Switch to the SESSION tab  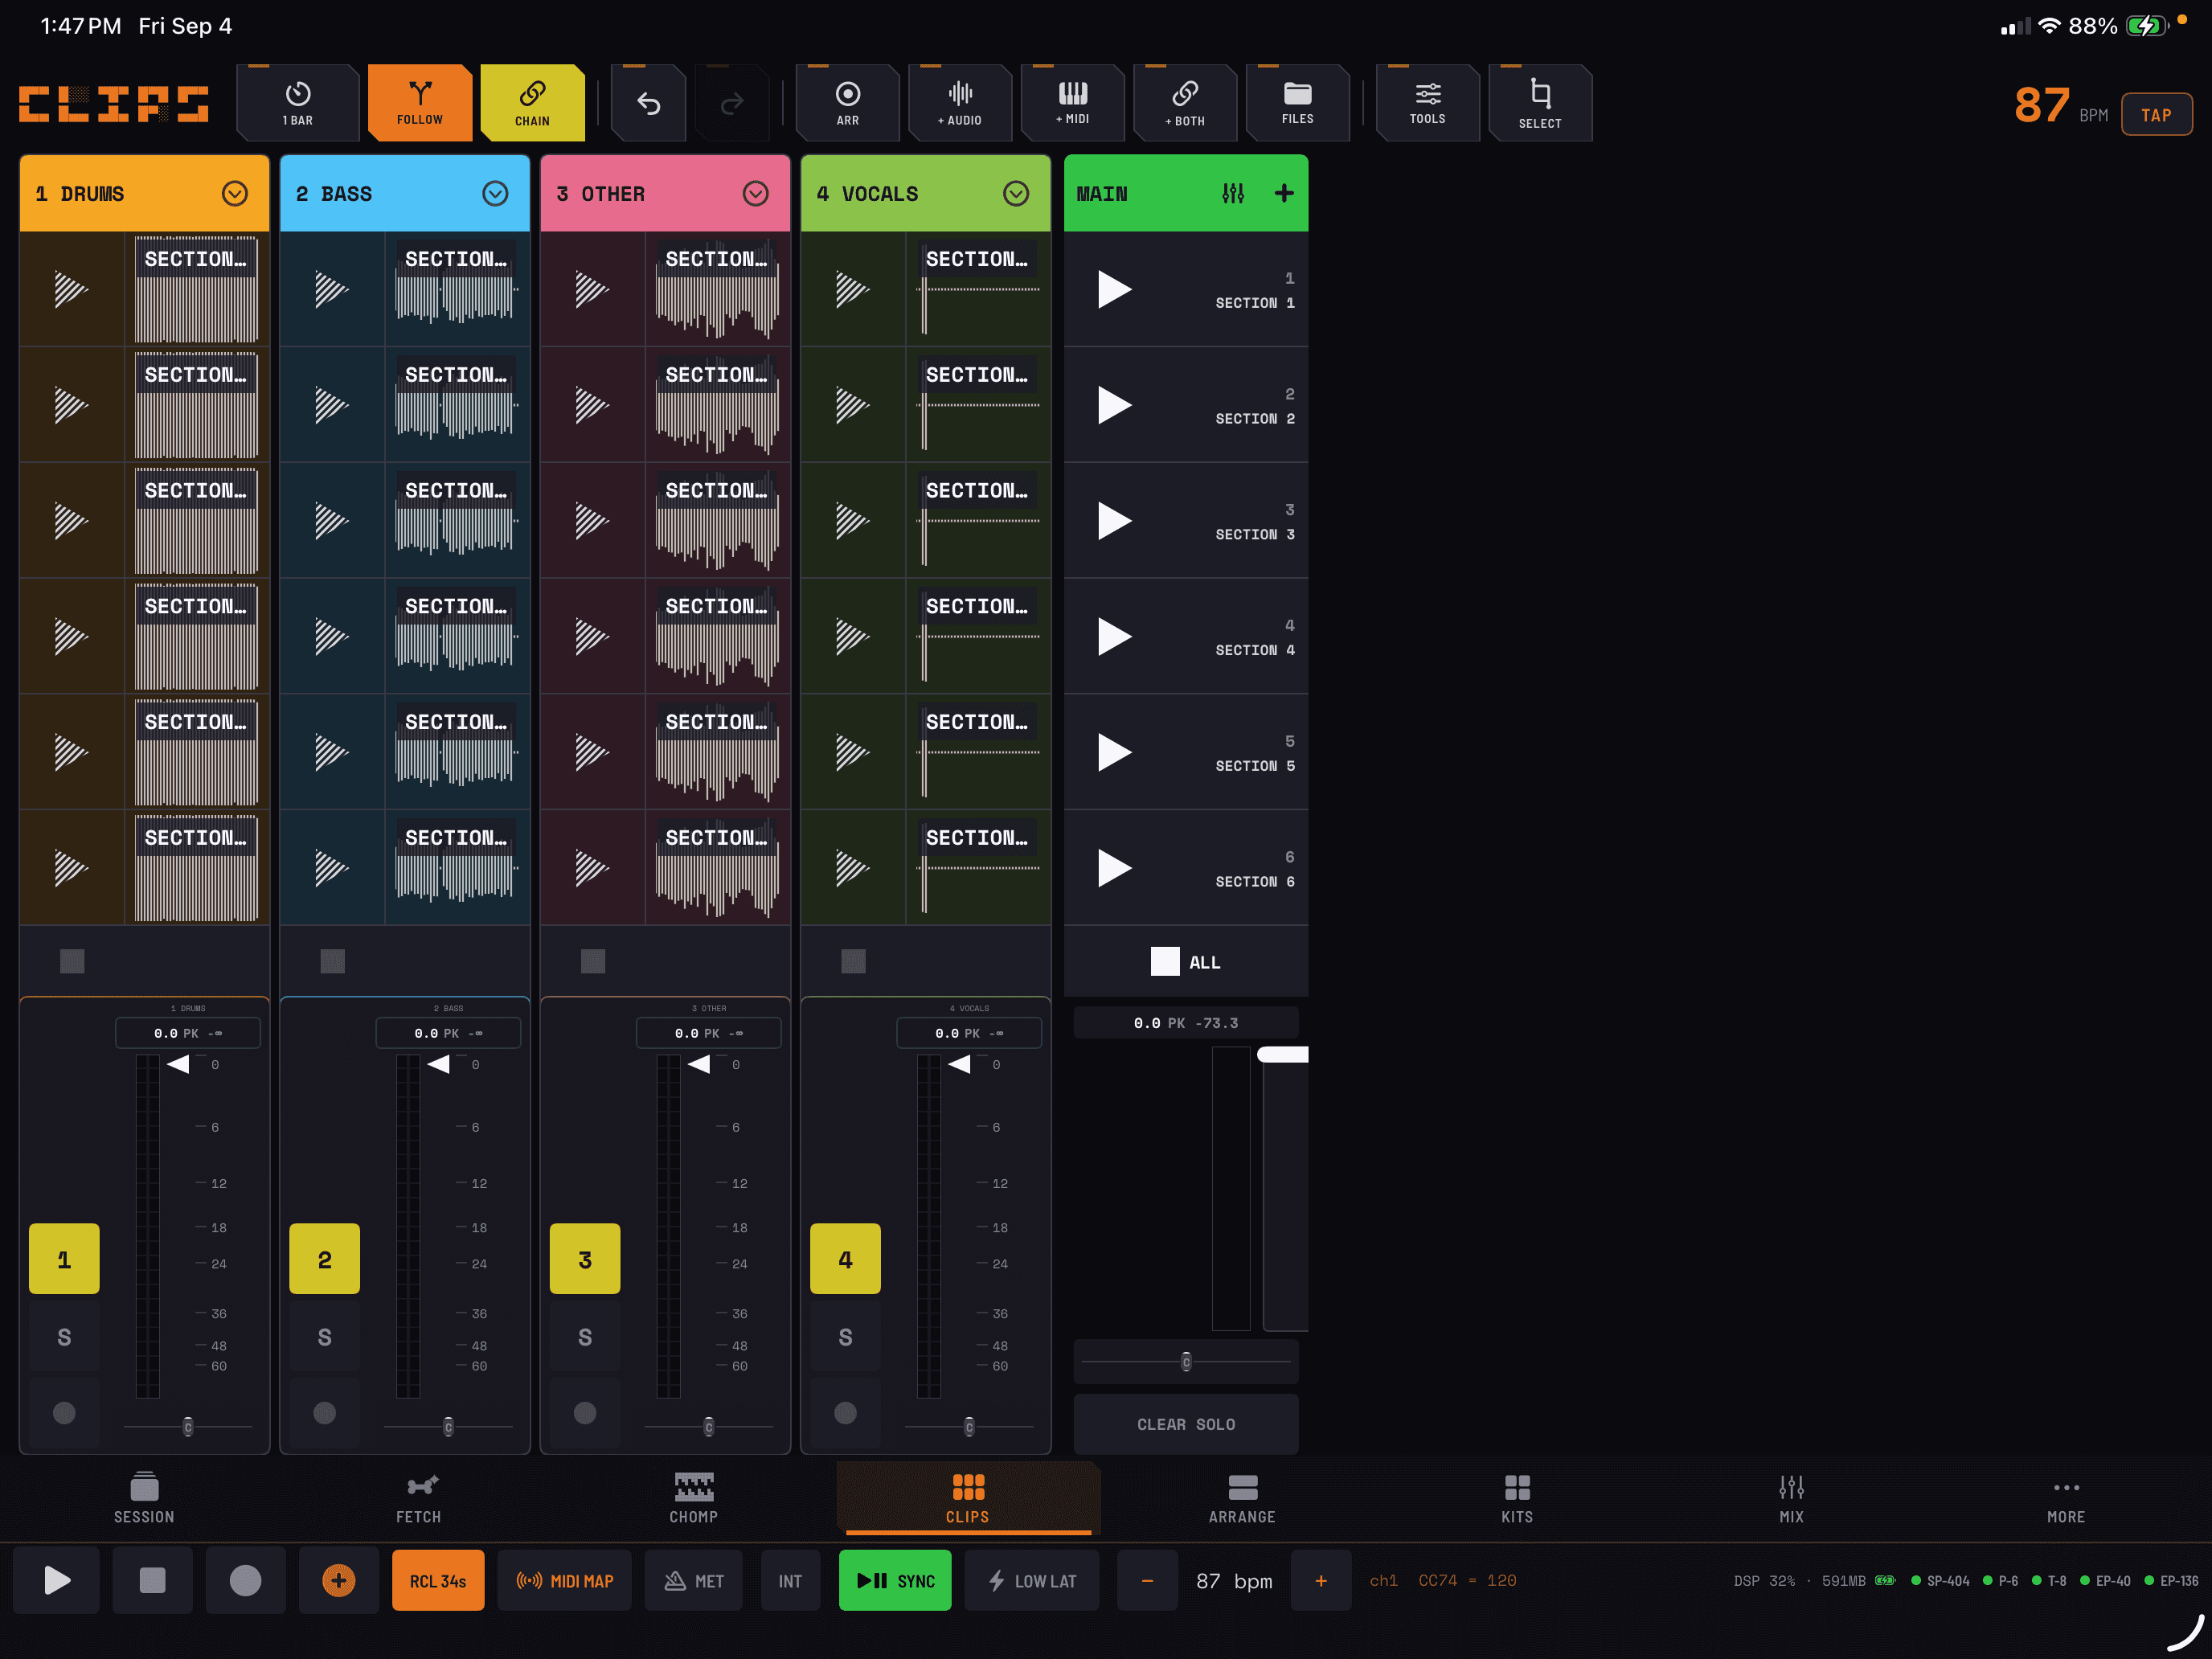click(144, 1498)
